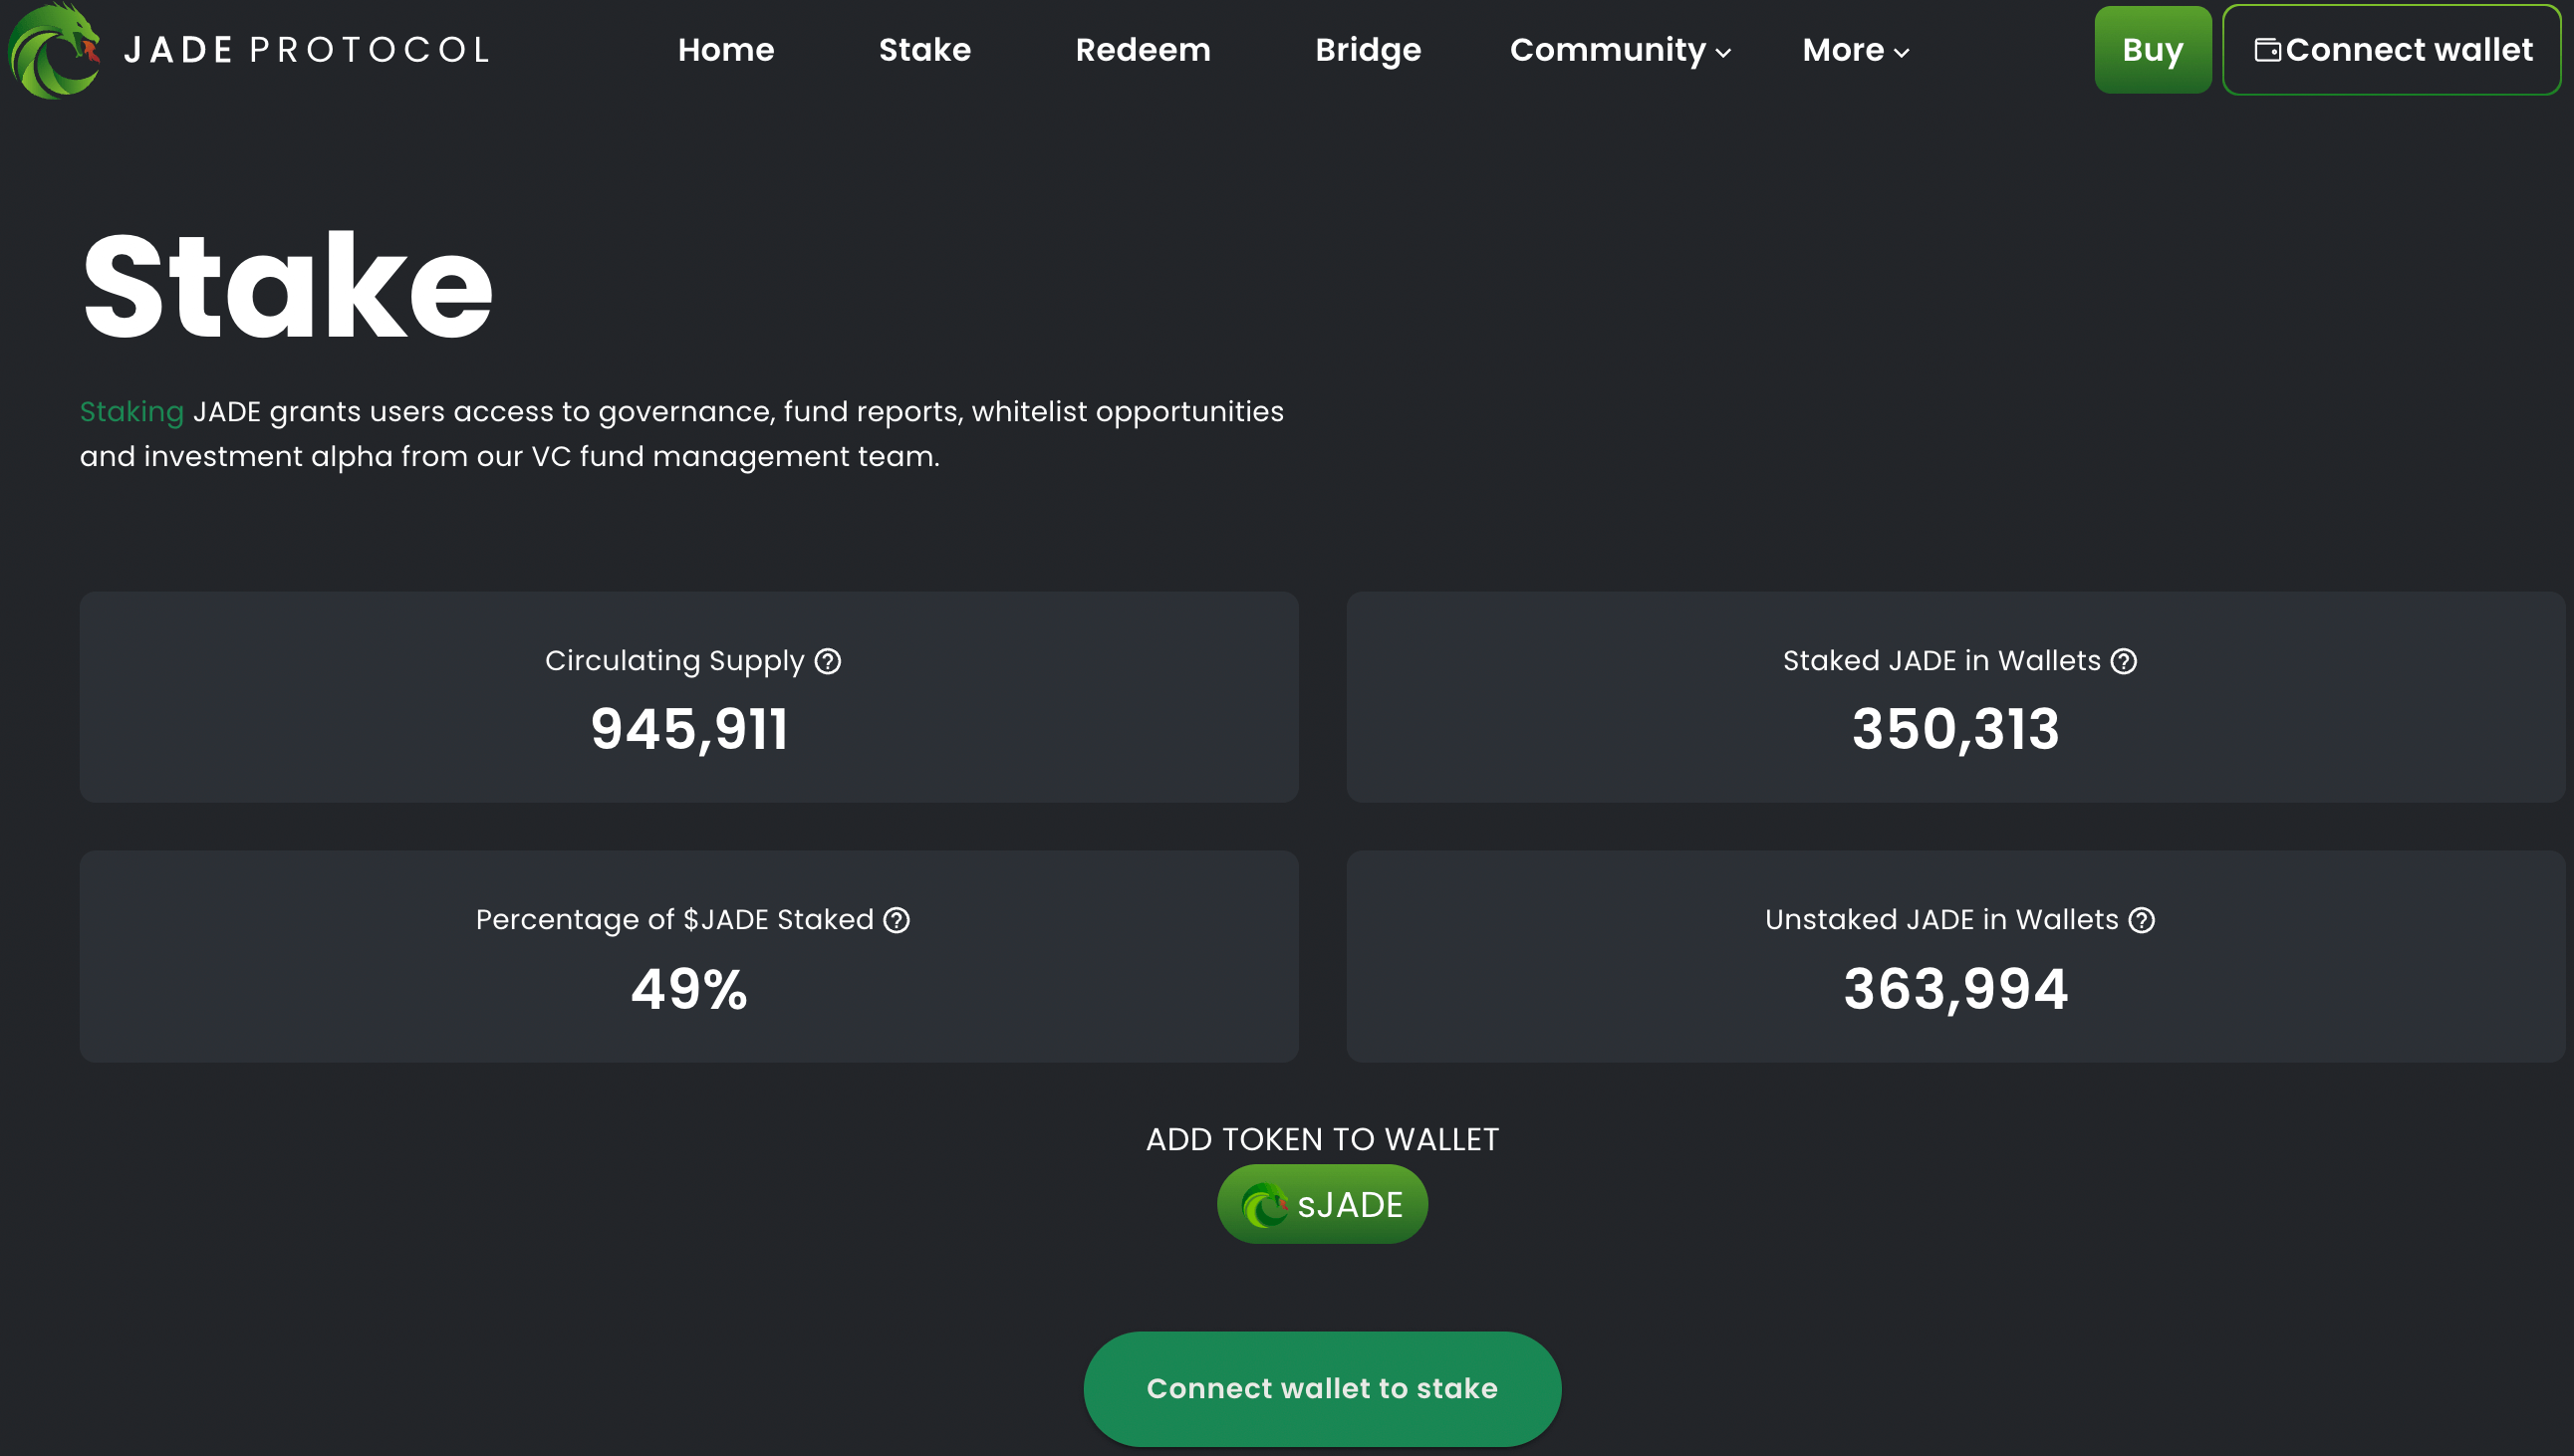Click wallet icon in Connect wallet button

point(2268,50)
